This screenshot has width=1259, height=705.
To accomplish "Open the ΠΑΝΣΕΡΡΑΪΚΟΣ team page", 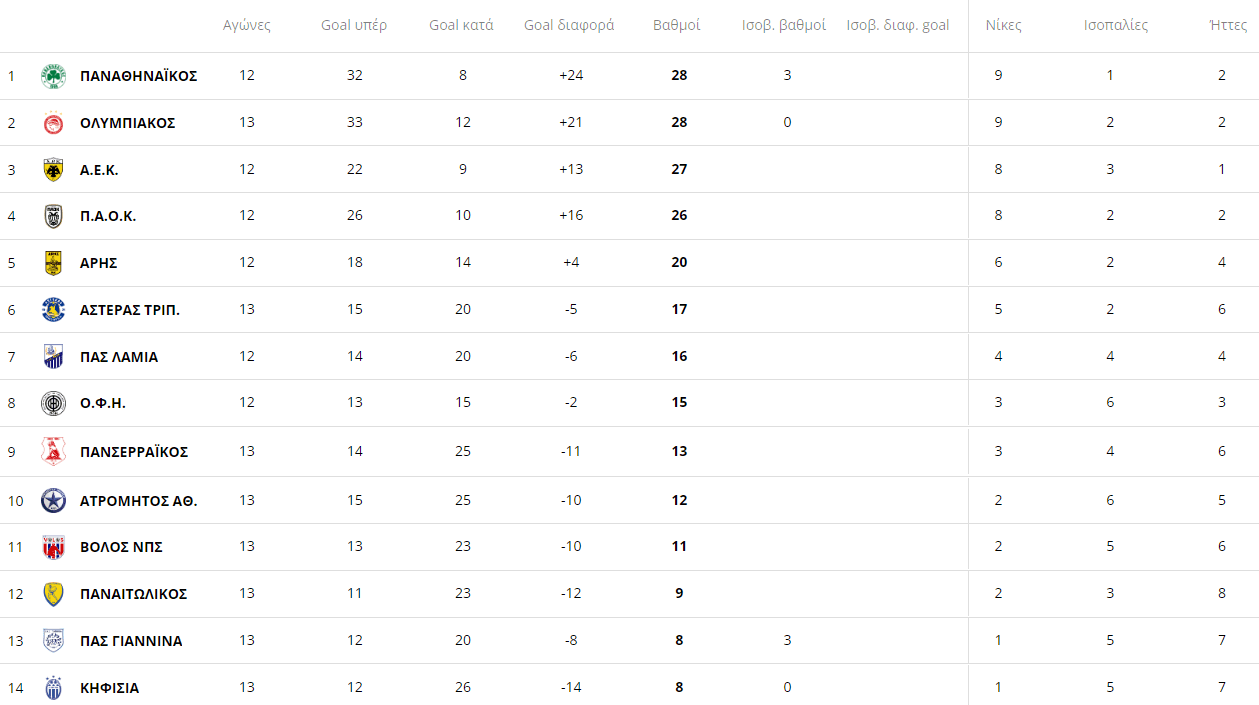I will 133,452.
